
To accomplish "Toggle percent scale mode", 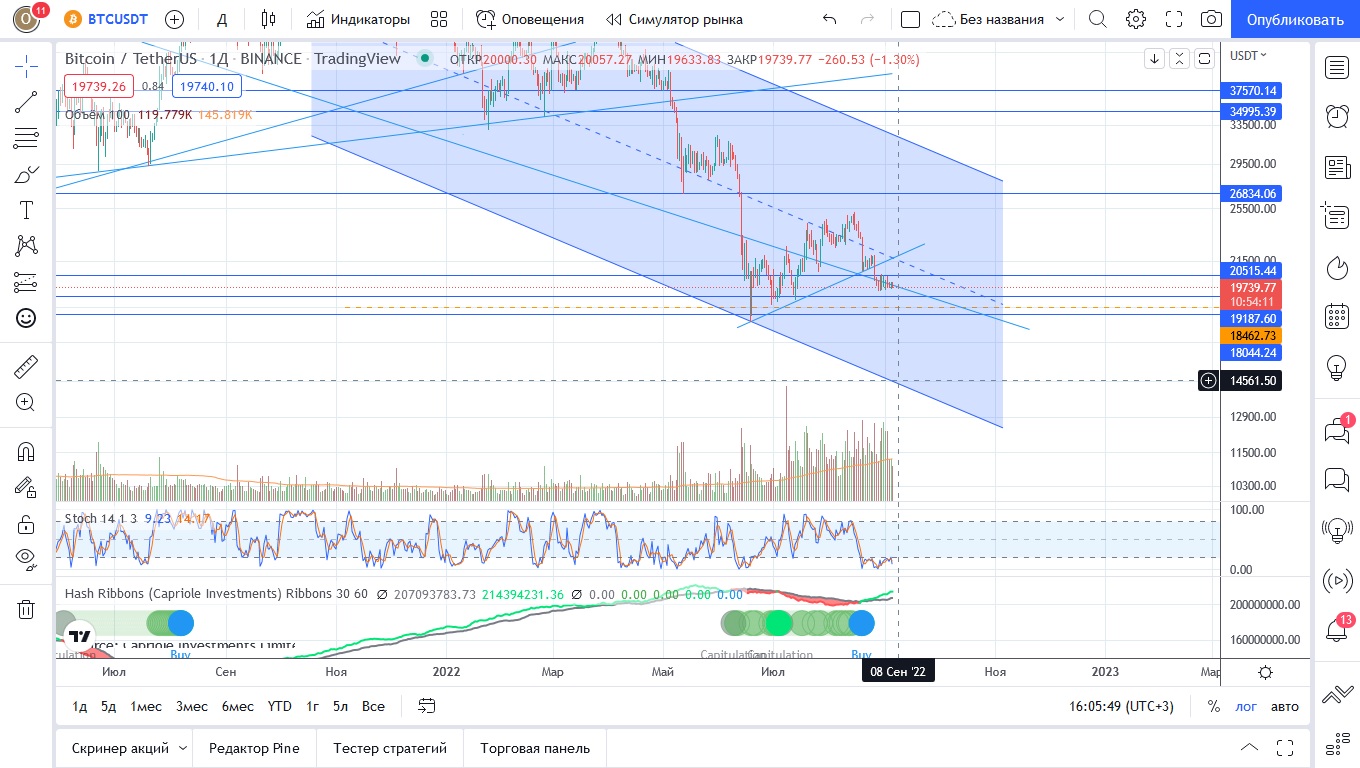I will [x=1214, y=706].
